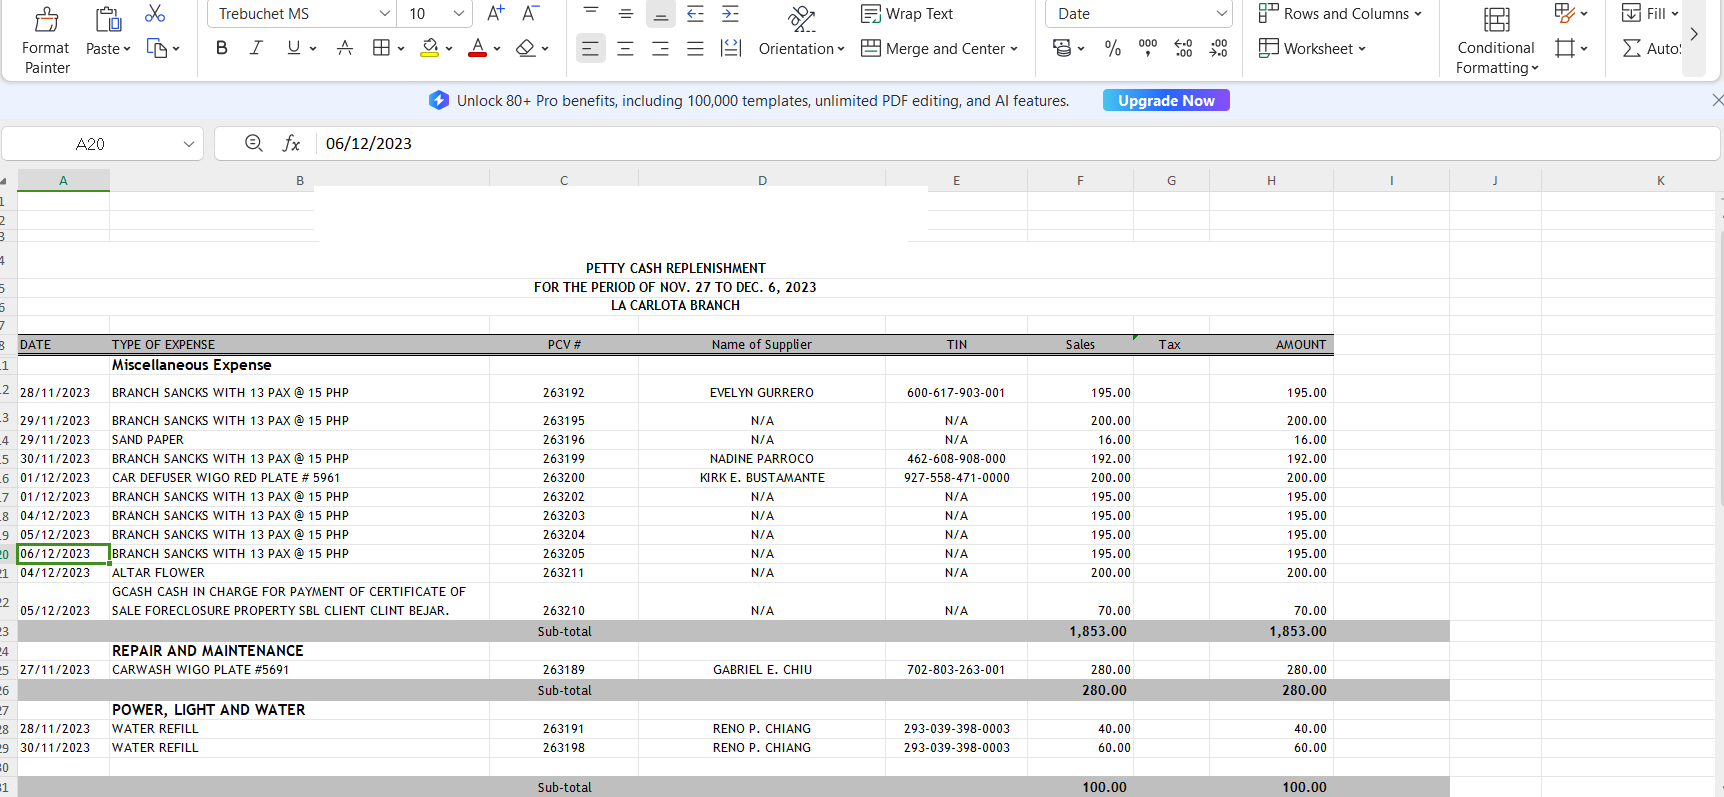Screen dimensions: 1724x797
Task: Click the distributed alignment icon
Action: coord(731,48)
